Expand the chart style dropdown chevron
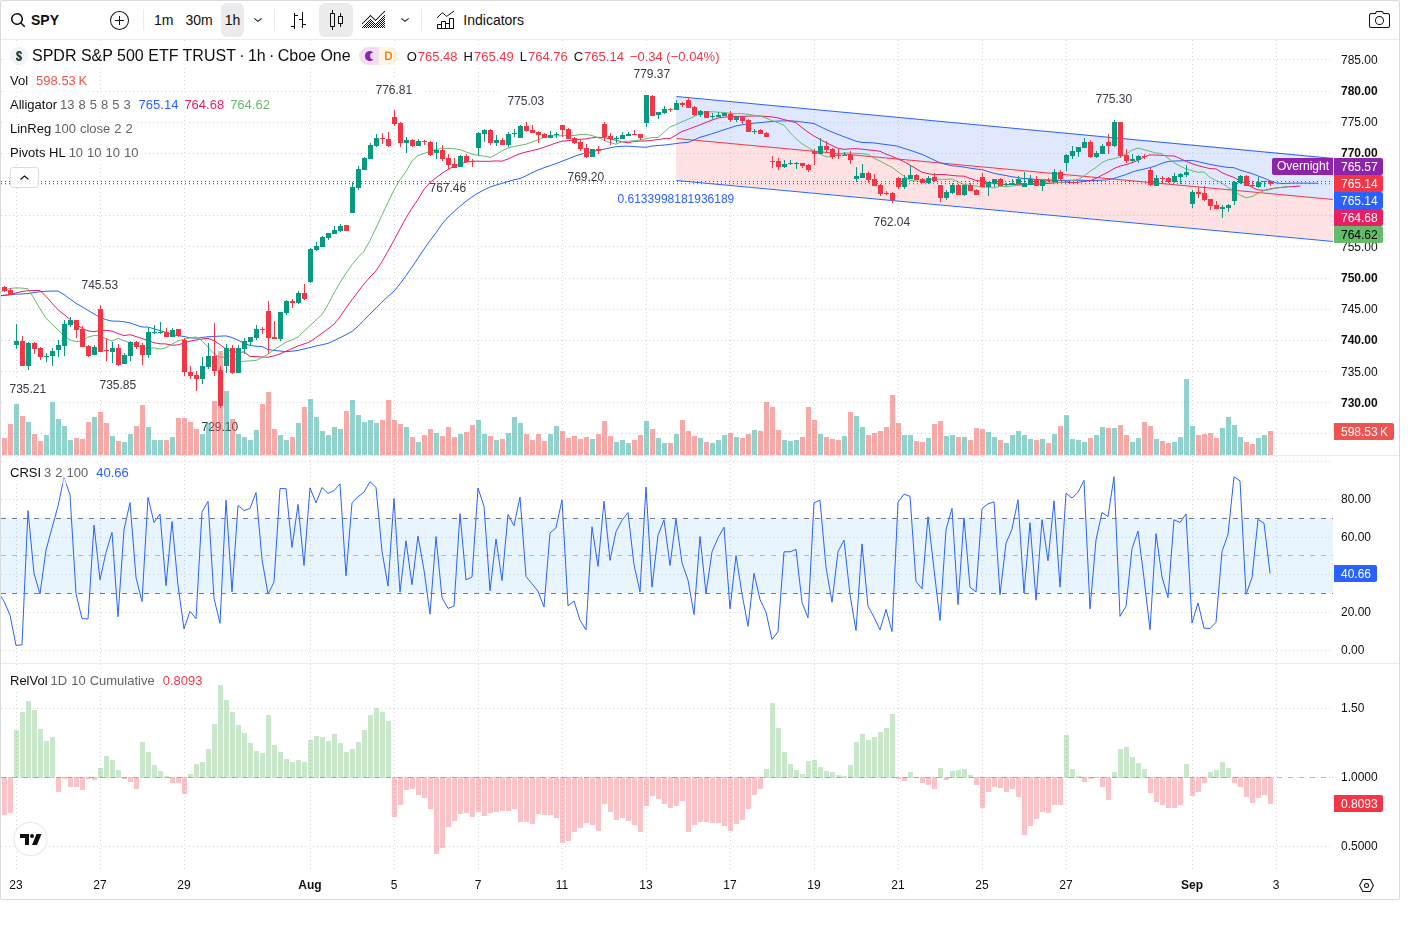 tap(405, 20)
